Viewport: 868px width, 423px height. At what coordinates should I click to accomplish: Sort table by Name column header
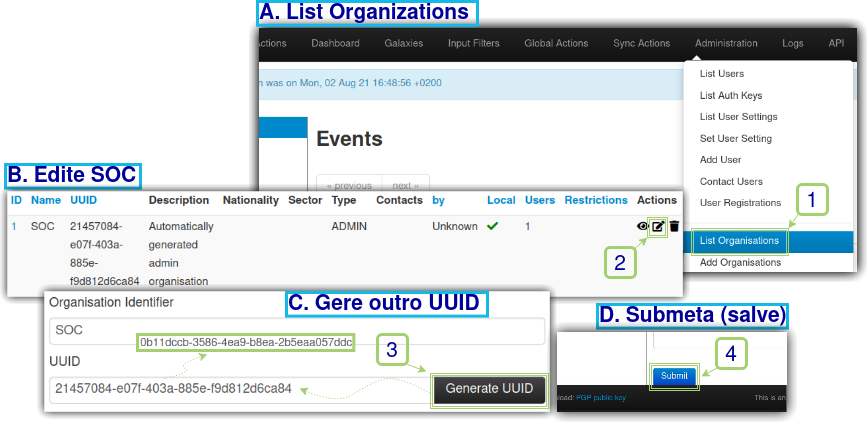pyautogui.click(x=46, y=201)
